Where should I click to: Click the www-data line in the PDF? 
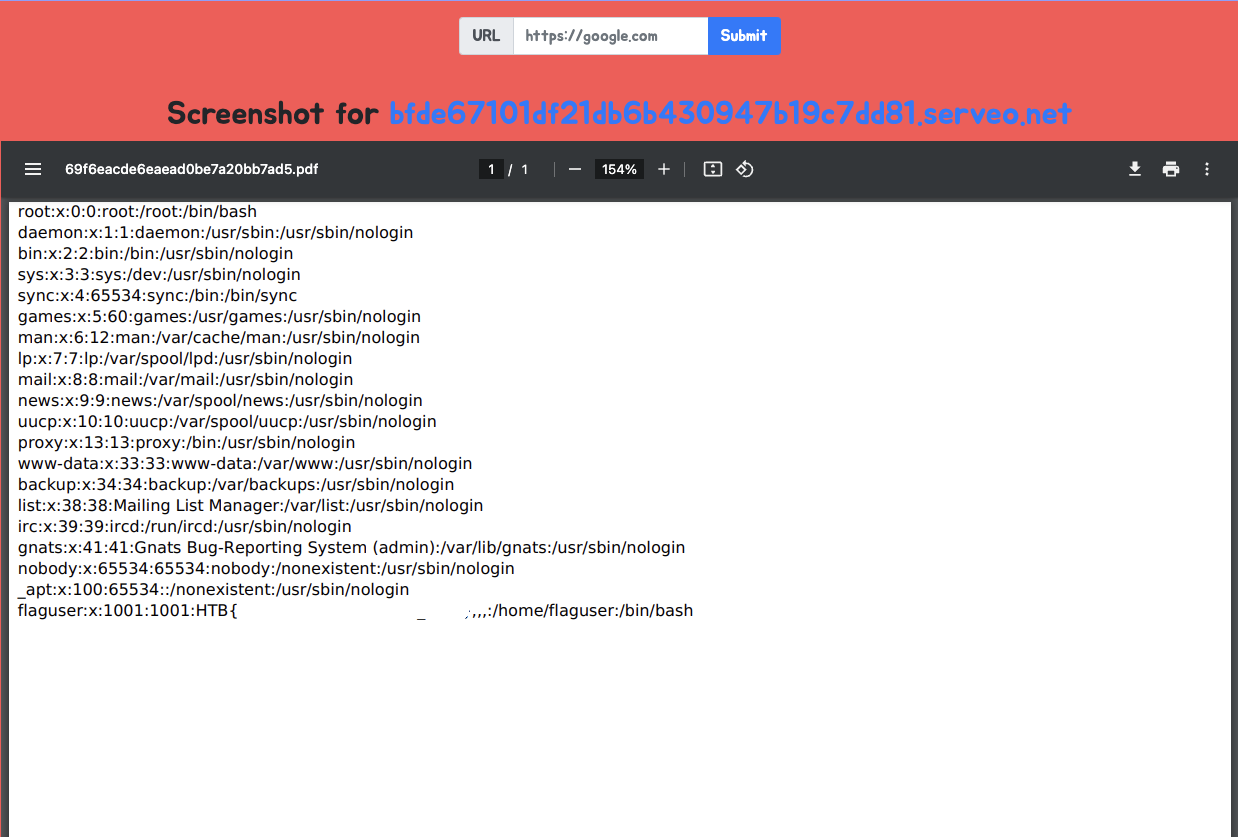pos(245,464)
